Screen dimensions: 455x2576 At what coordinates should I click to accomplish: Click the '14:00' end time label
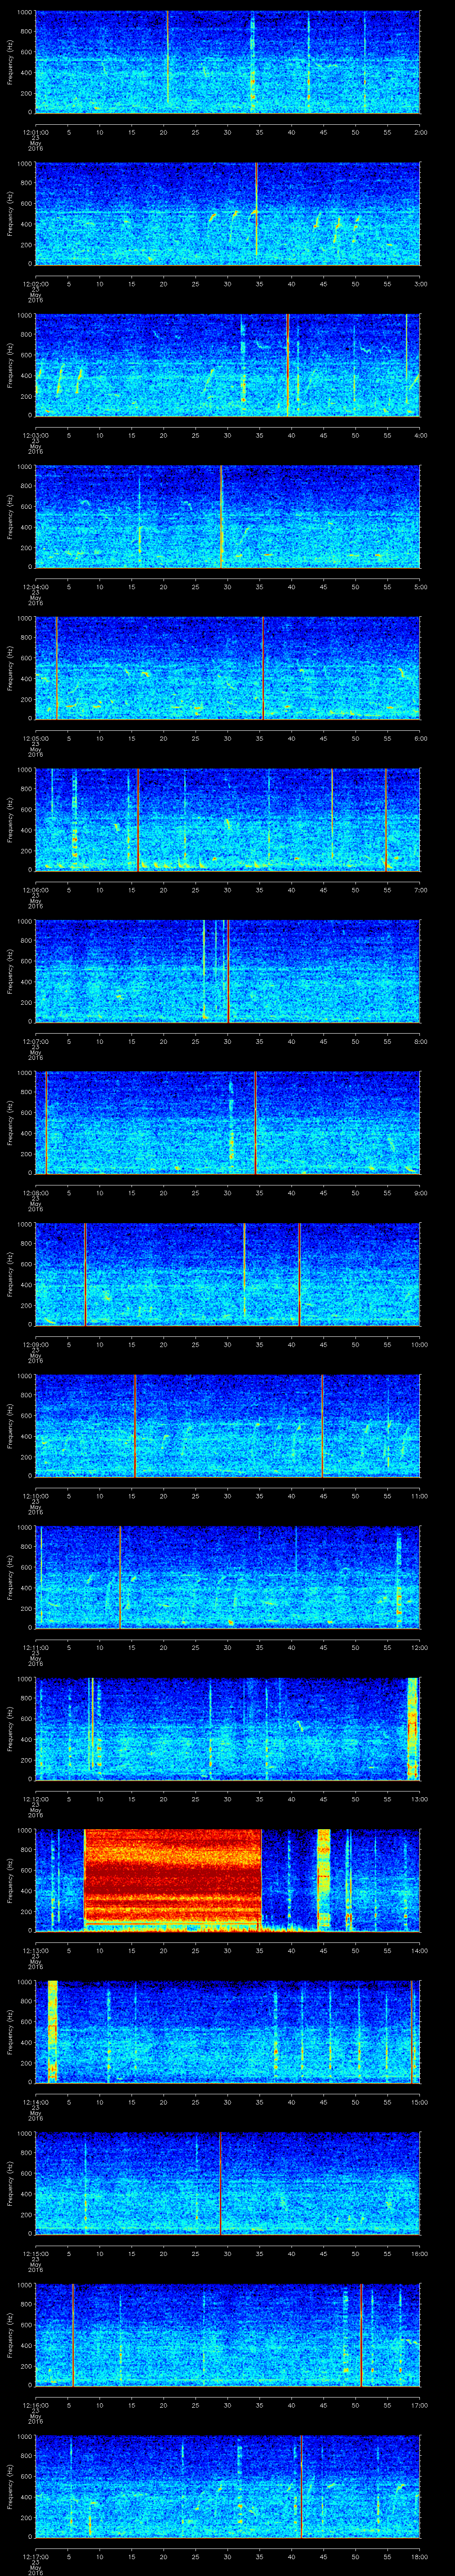pos(419,1950)
